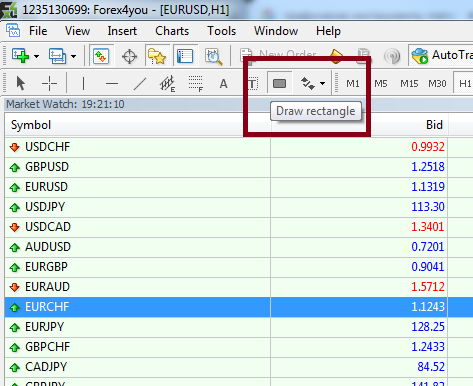
Task: Select the EURGBP row
Action: click(x=239, y=267)
